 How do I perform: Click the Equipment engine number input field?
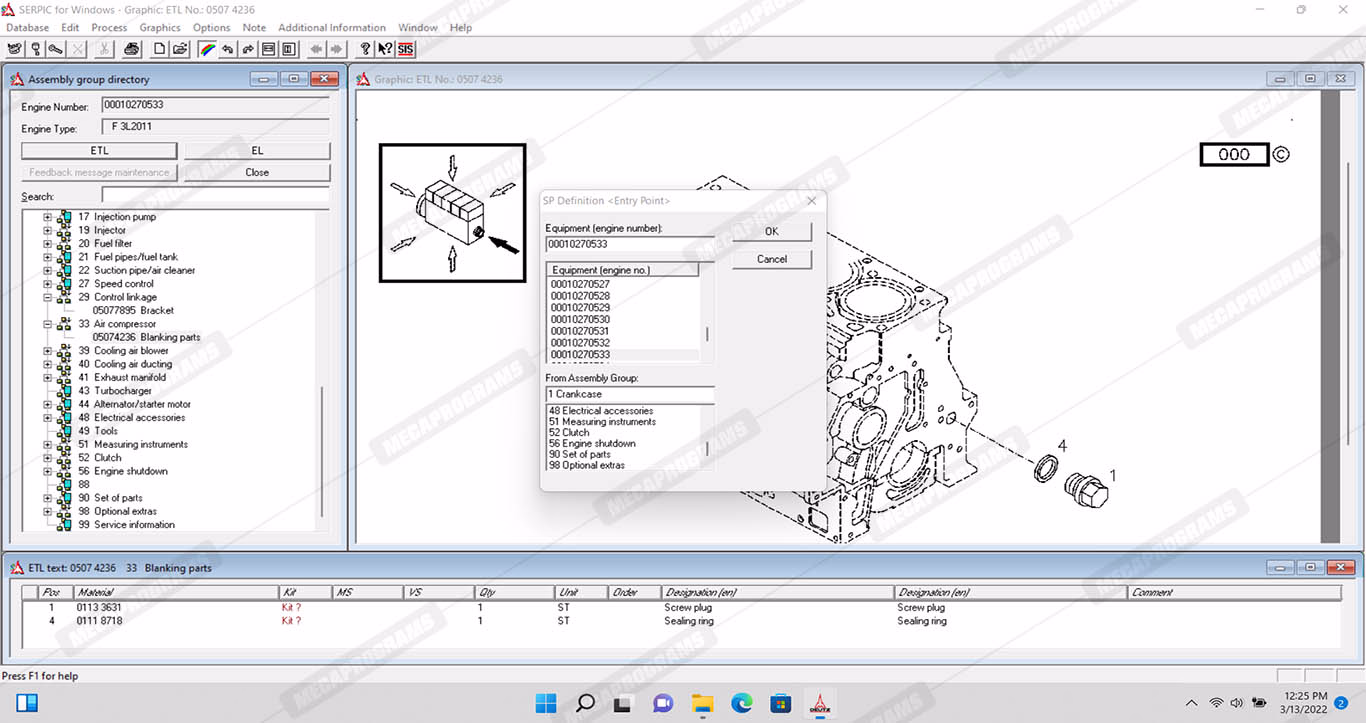tap(630, 244)
